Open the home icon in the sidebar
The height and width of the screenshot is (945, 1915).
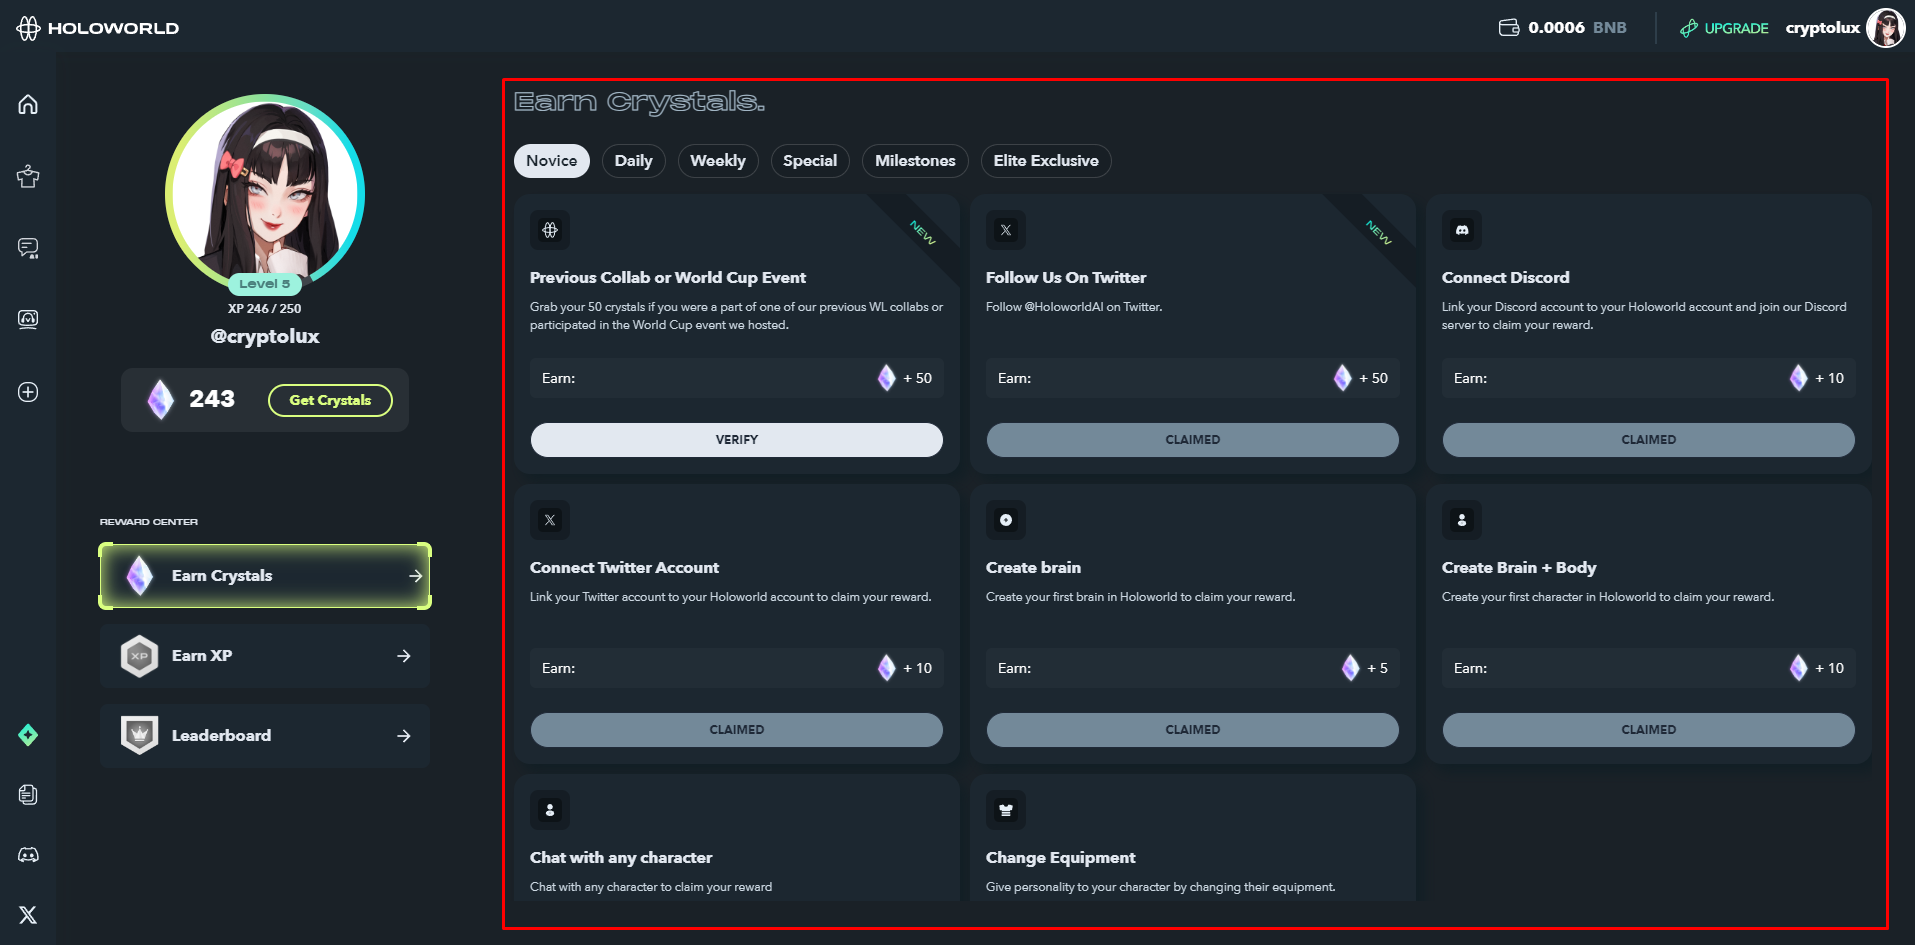coord(28,104)
